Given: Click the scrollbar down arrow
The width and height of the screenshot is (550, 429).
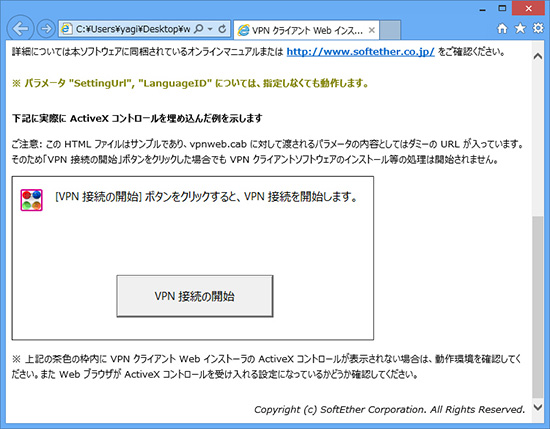Looking at the screenshot, I should point(537,407).
